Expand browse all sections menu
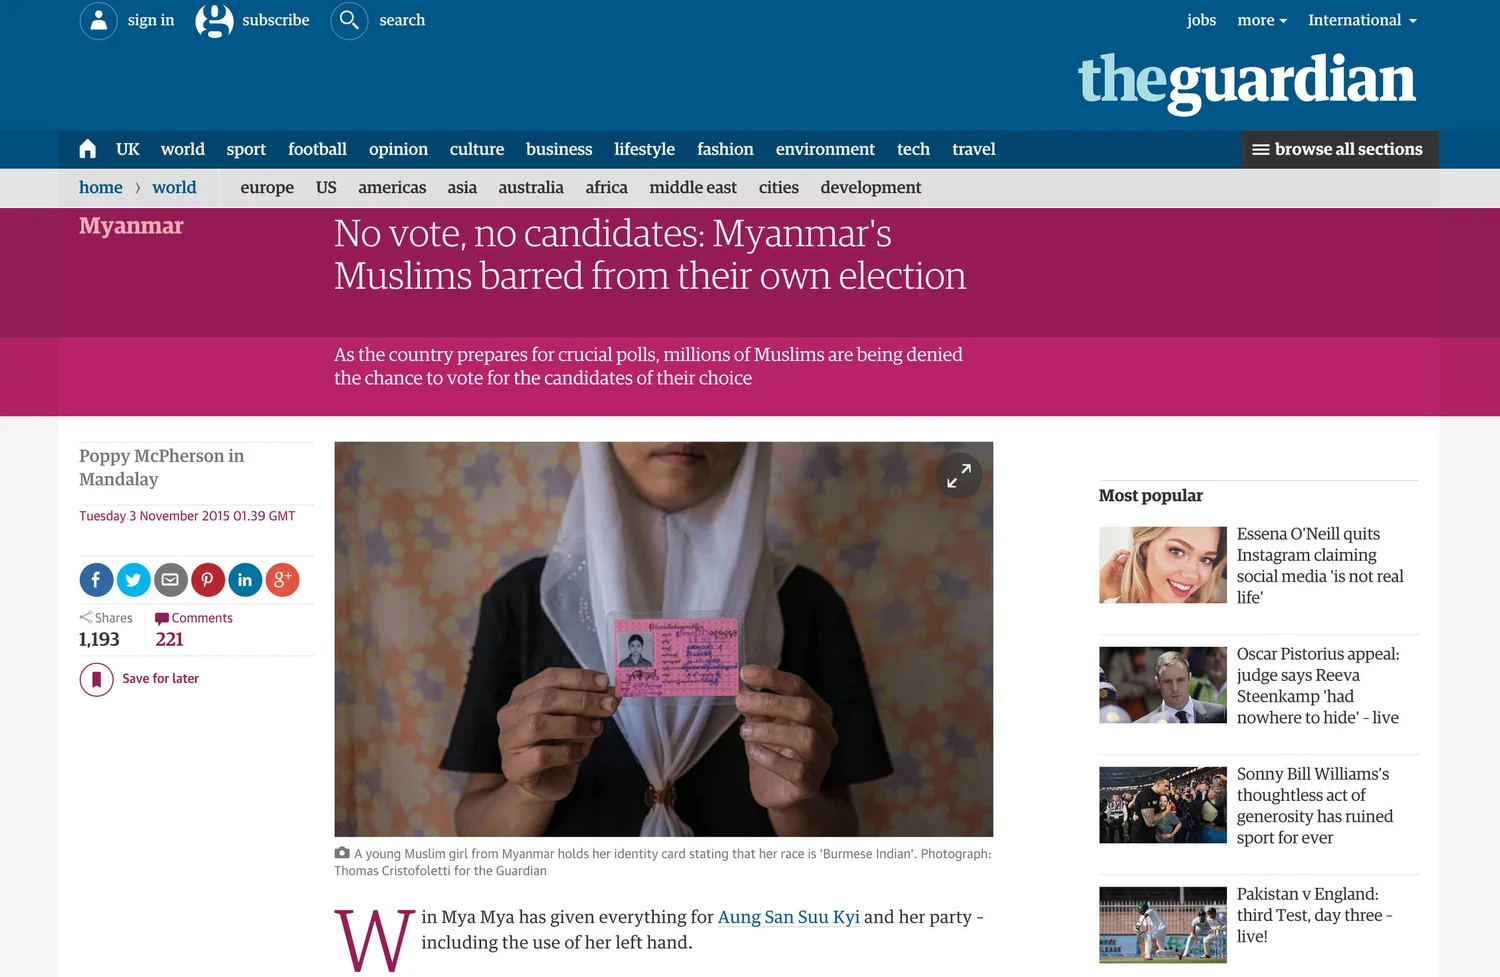The width and height of the screenshot is (1500, 977). [1340, 149]
